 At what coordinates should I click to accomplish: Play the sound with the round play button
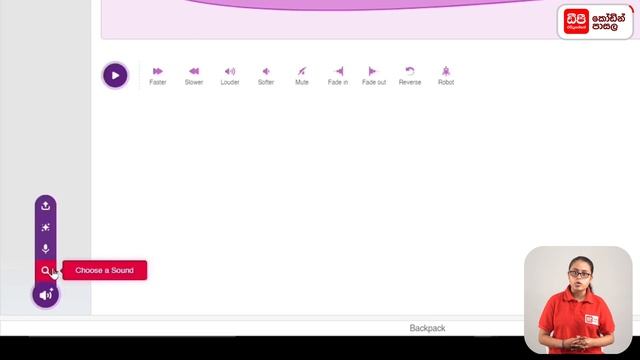tap(115, 76)
